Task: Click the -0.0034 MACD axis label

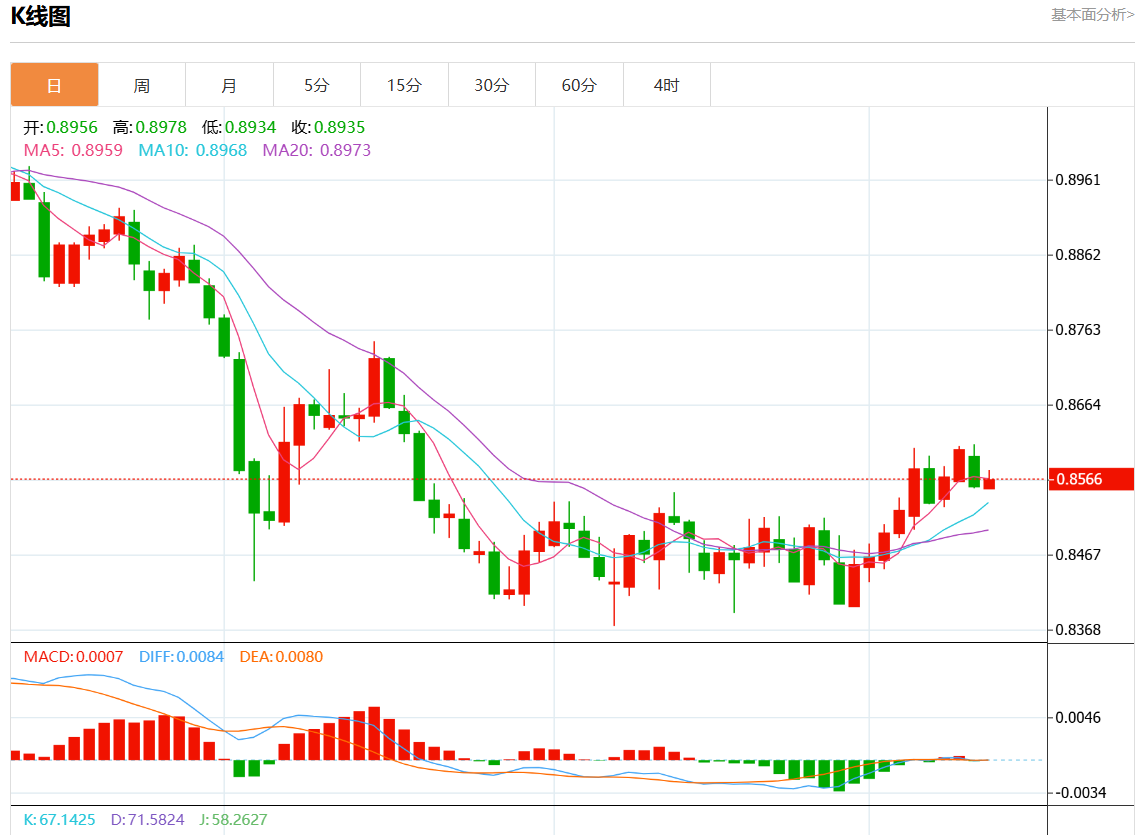Action: coord(1080,793)
